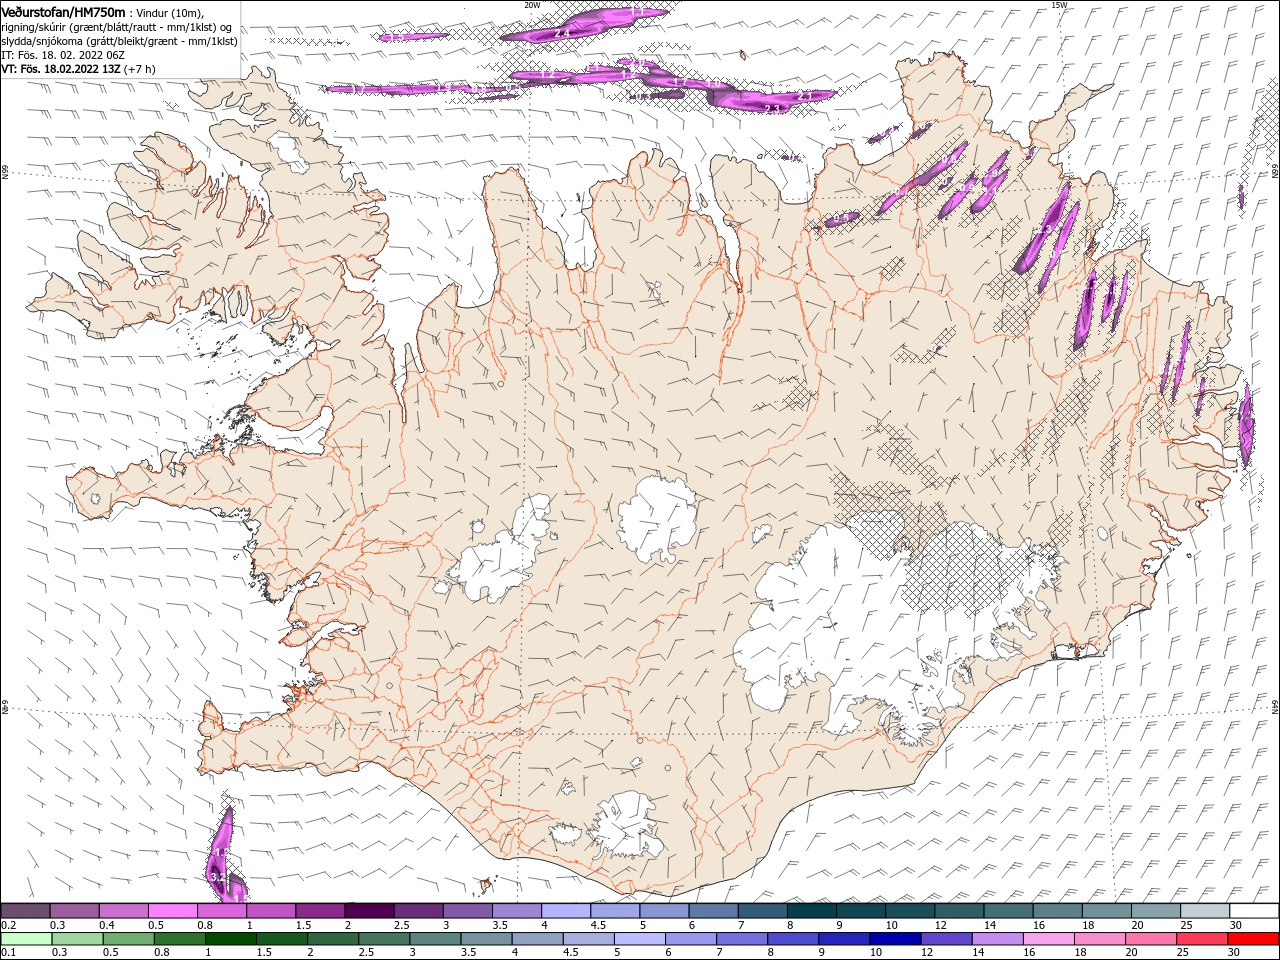The height and width of the screenshot is (960, 1280).
Task: Click the 'rigning/skúrir' description line in the header
Action: [x=118, y=26]
